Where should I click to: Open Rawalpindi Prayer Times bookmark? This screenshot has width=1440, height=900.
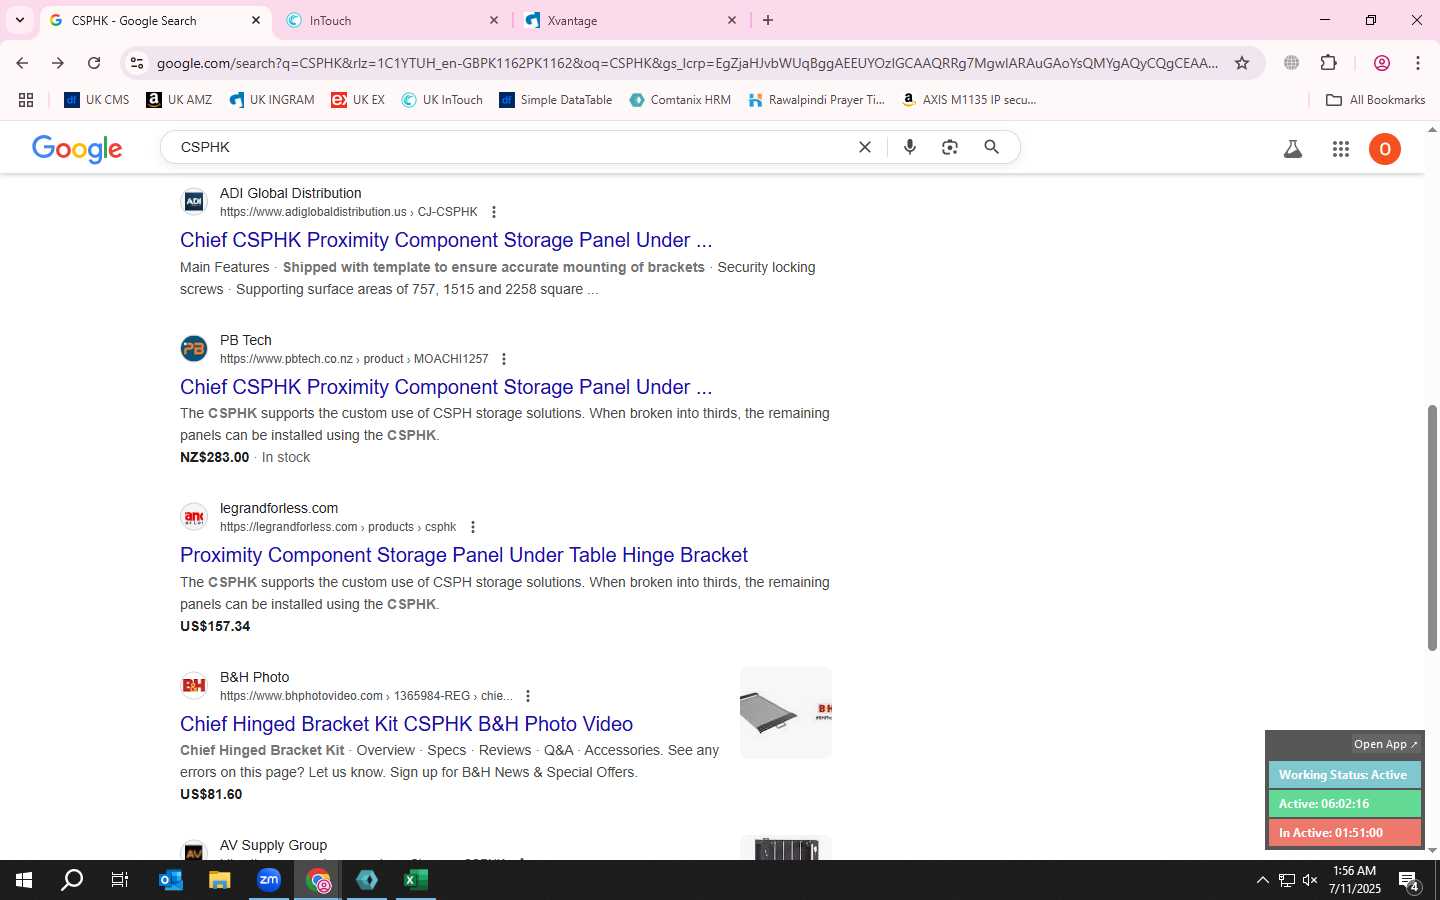point(816,100)
